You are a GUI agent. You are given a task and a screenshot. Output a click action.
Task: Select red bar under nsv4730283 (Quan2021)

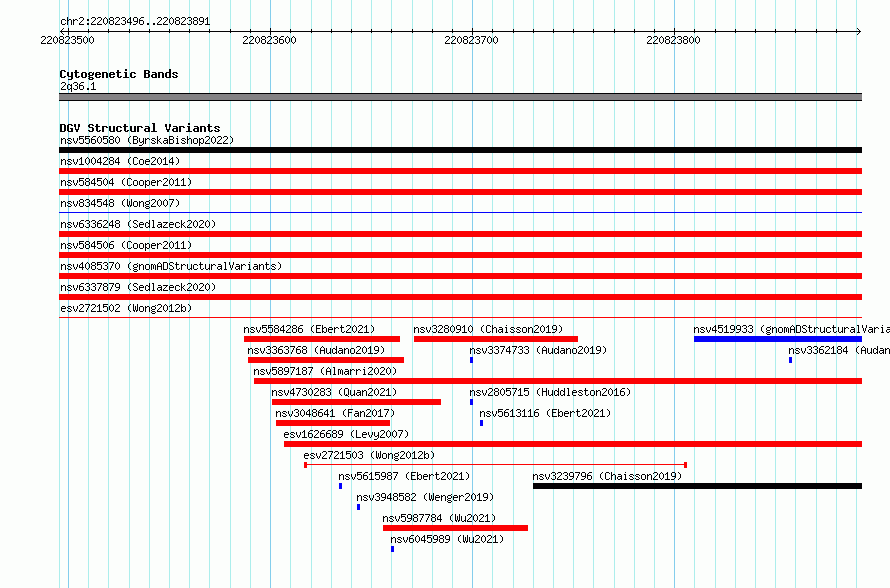point(356,402)
